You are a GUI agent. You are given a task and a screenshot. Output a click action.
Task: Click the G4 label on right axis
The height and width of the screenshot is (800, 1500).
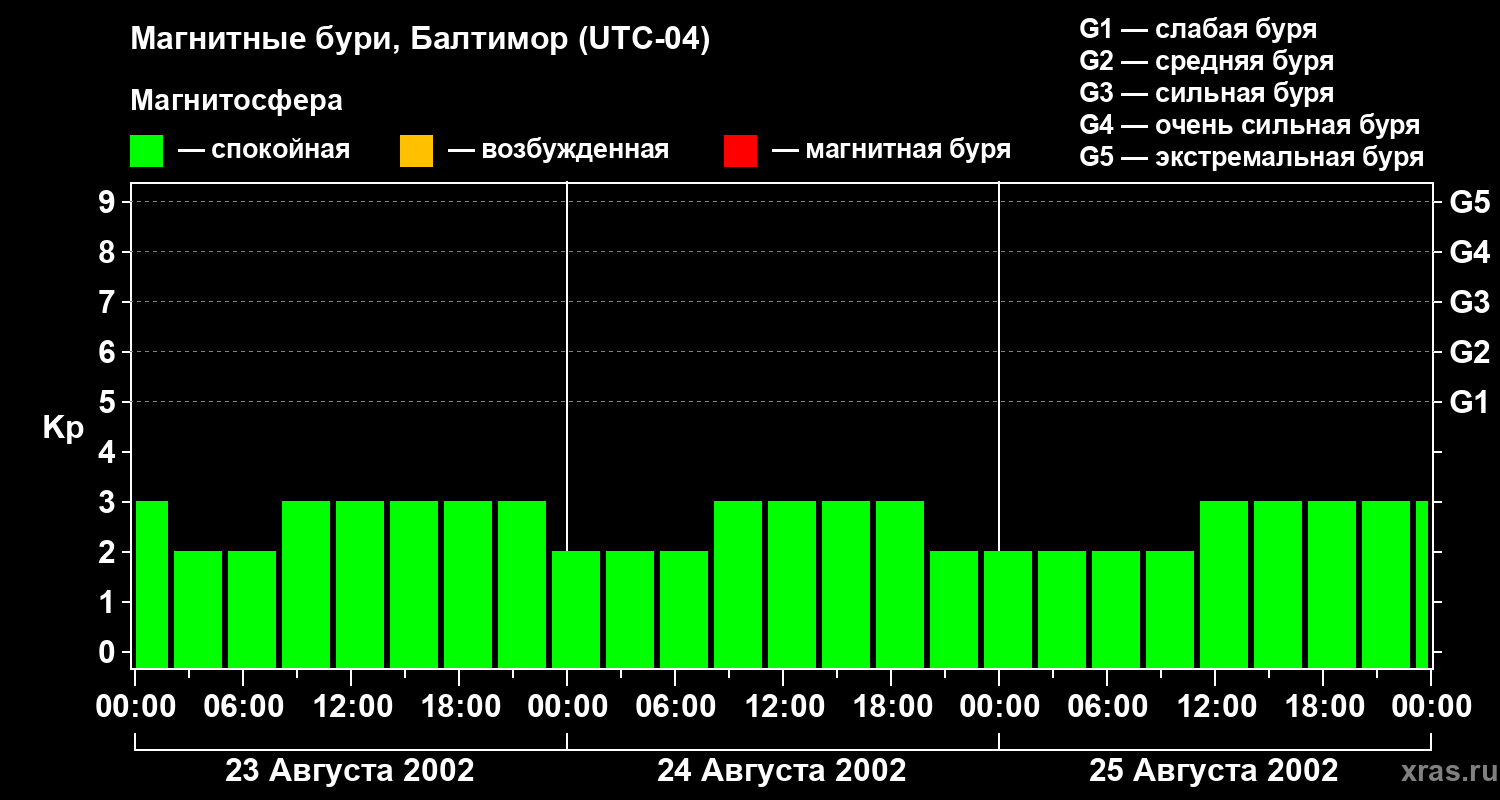[1470, 253]
